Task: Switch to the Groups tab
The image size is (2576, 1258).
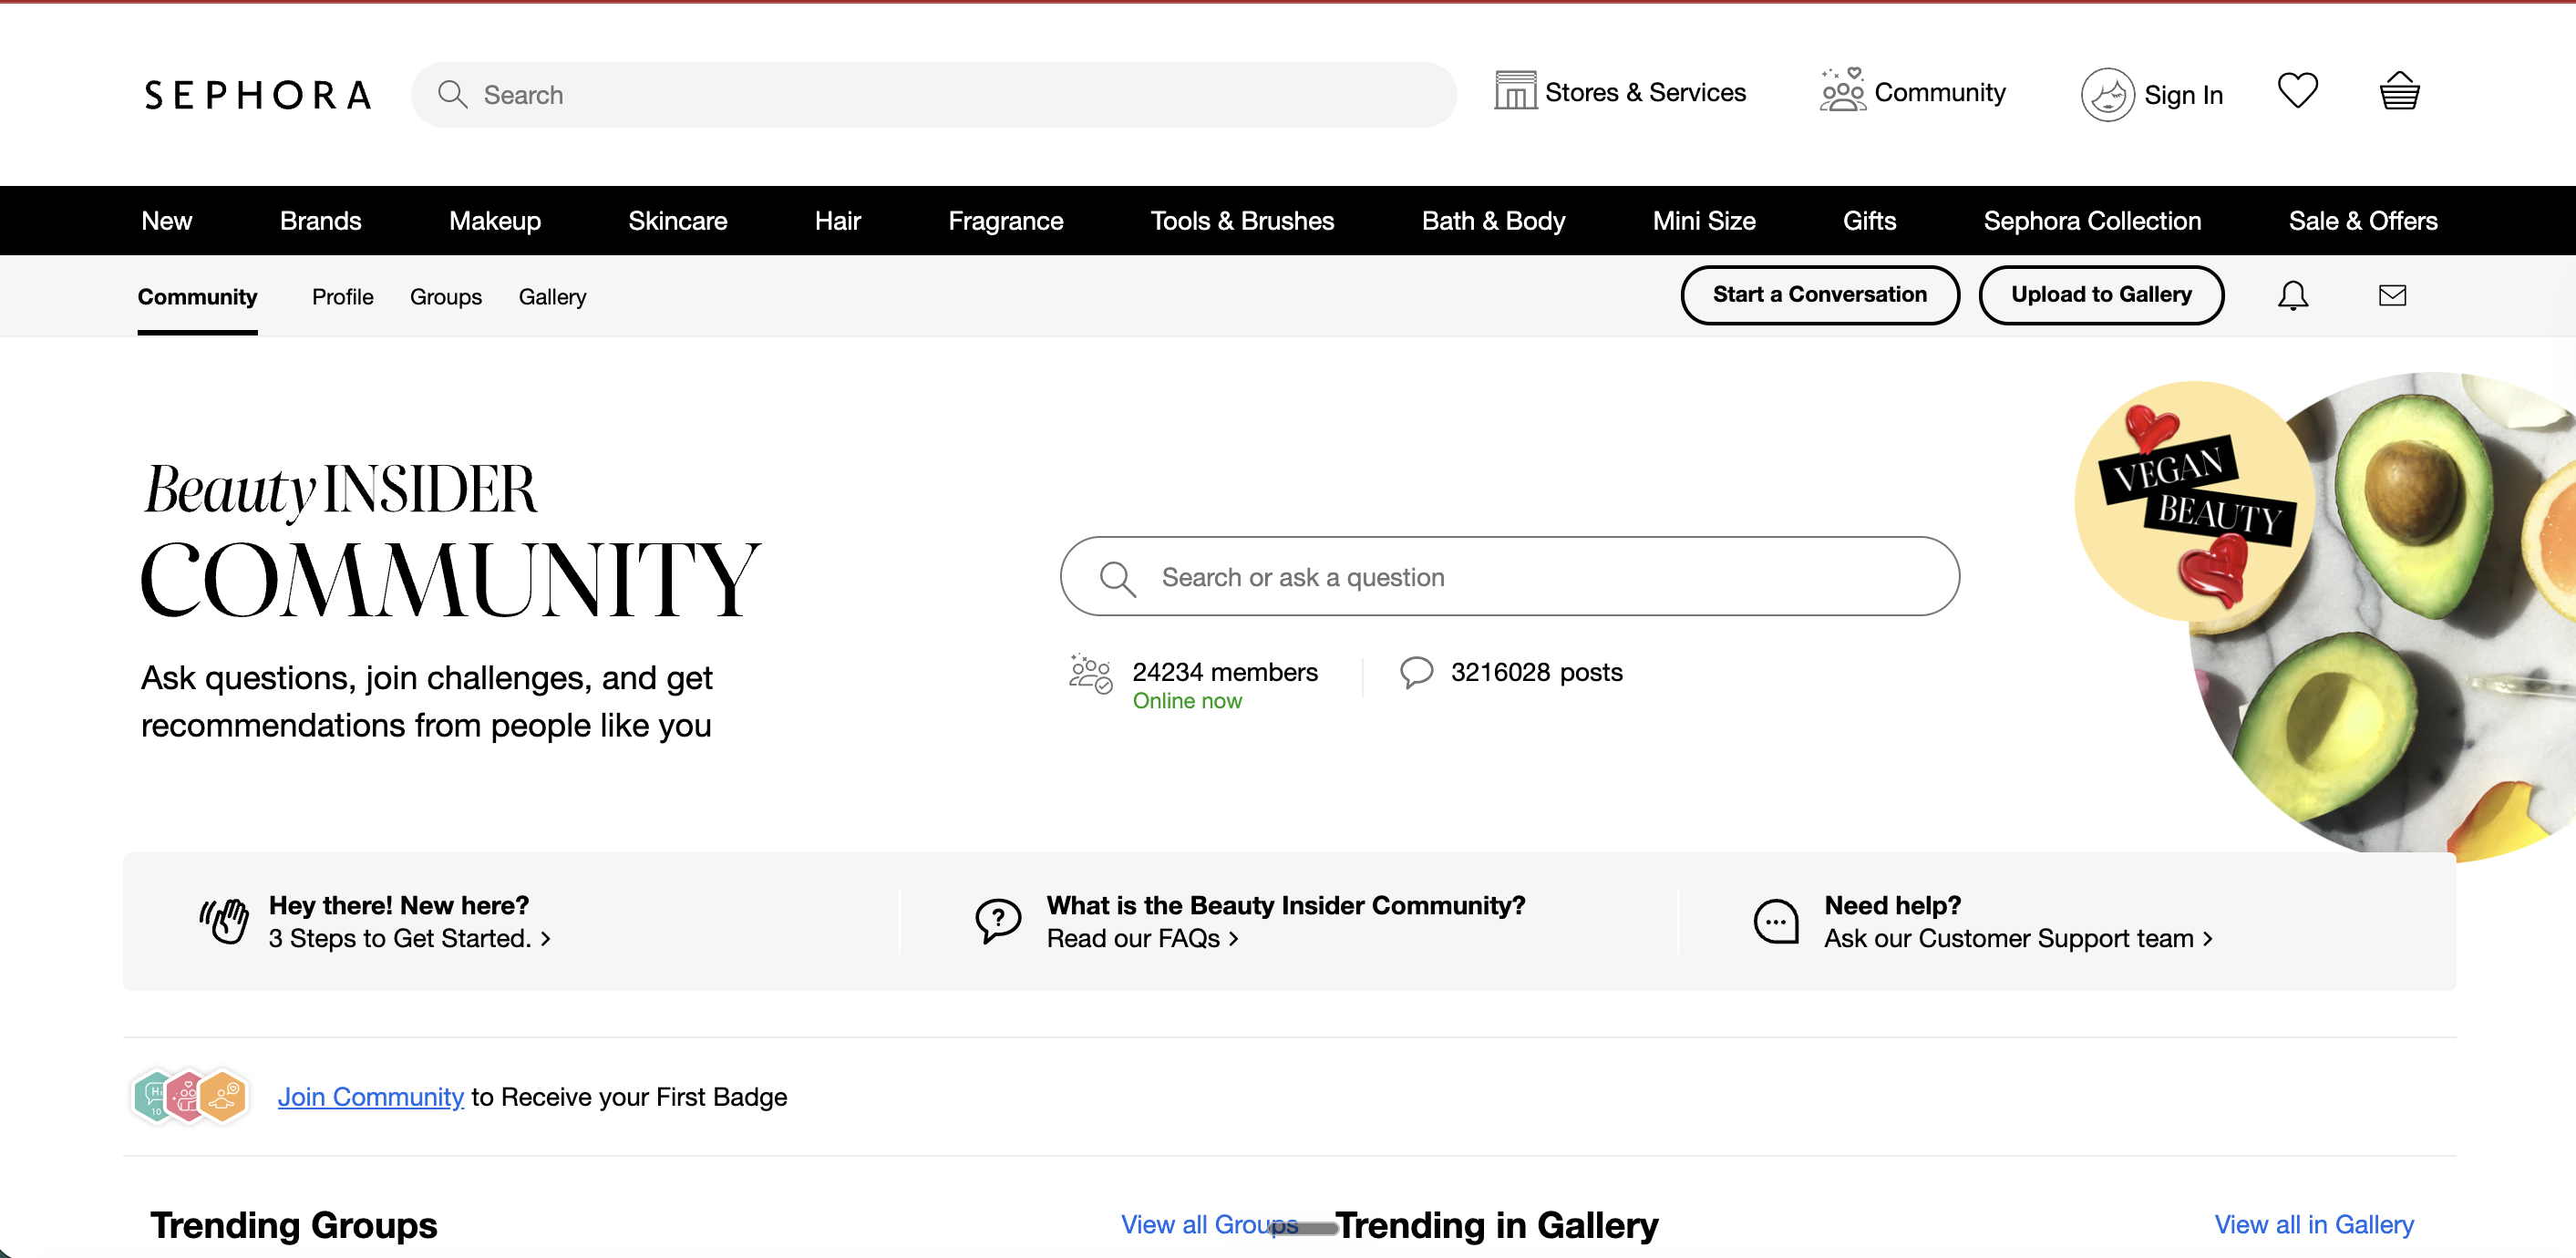Action: [x=446, y=297]
